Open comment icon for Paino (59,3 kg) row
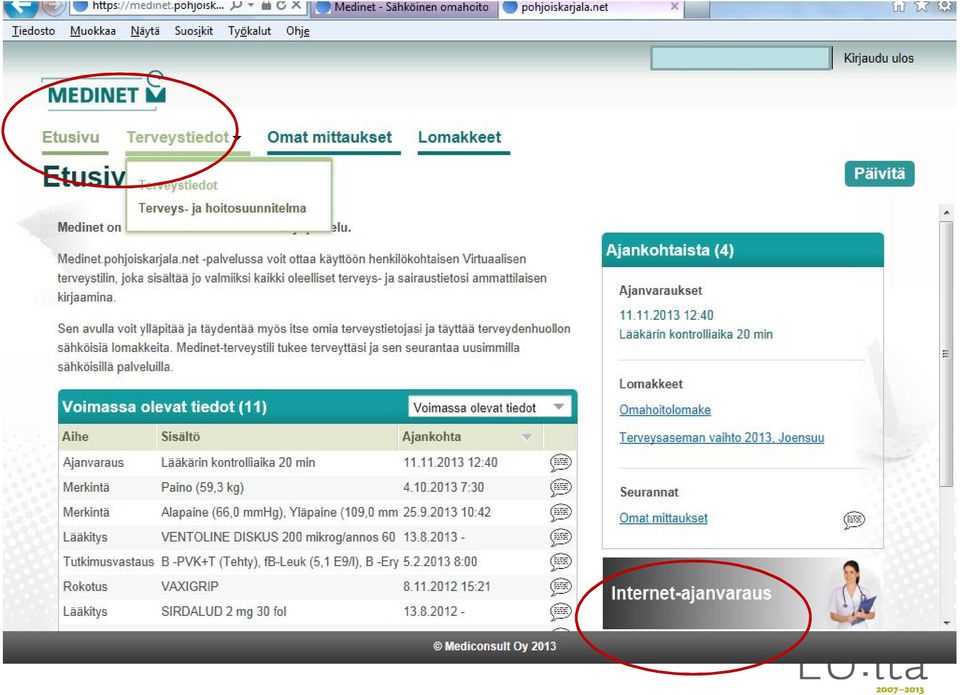Image resolution: width=960 pixels, height=695 pixels. [x=560, y=487]
